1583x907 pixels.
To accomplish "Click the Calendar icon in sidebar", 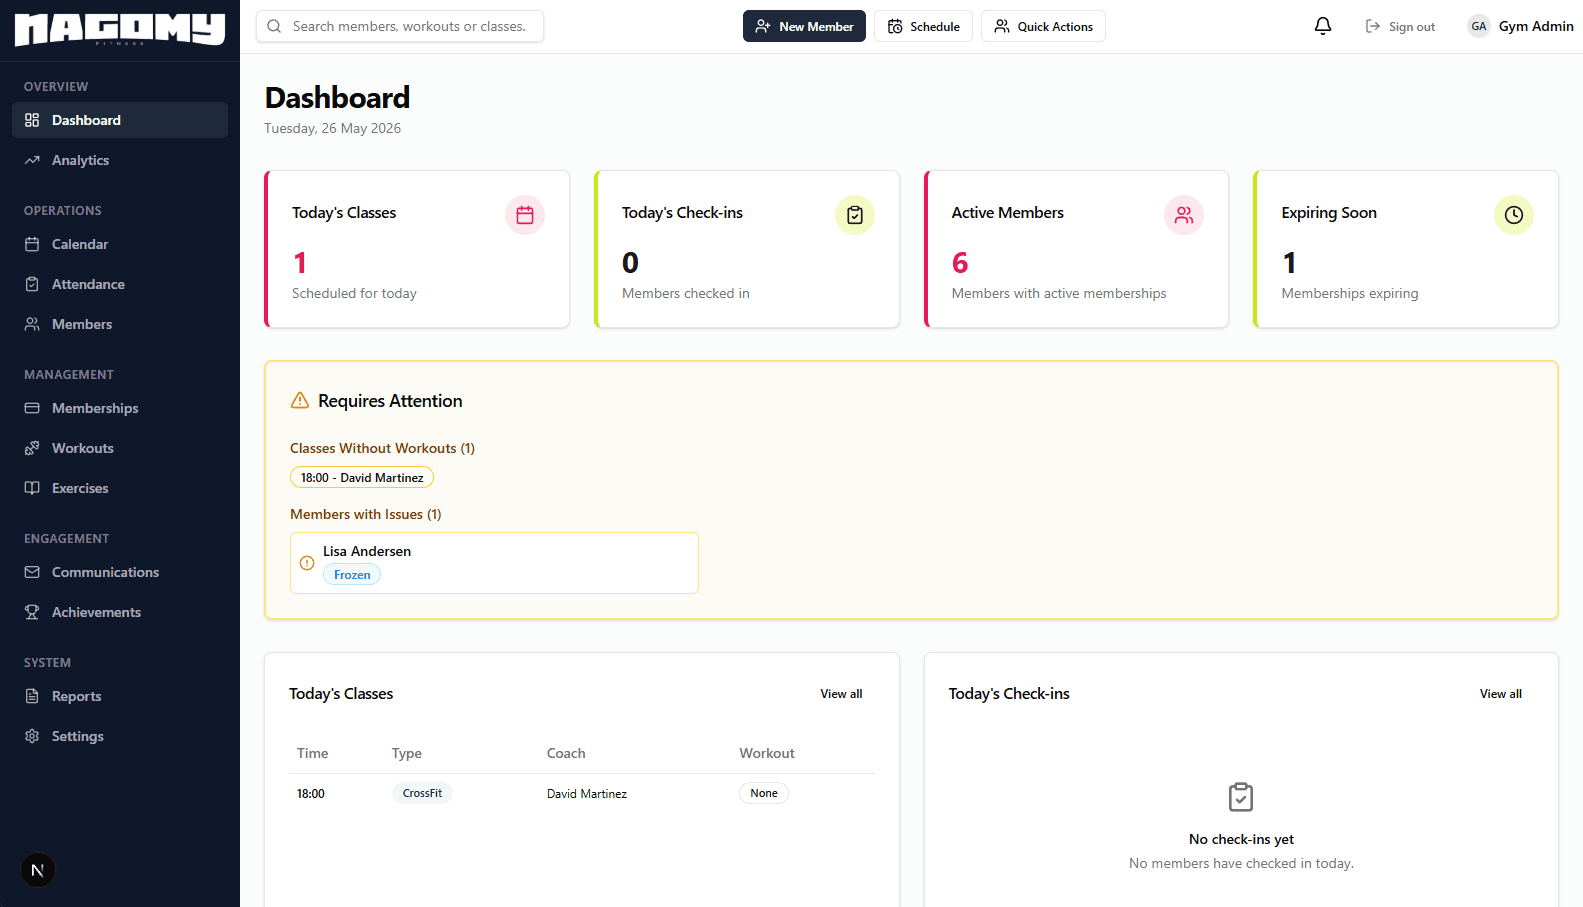I will pos(32,244).
